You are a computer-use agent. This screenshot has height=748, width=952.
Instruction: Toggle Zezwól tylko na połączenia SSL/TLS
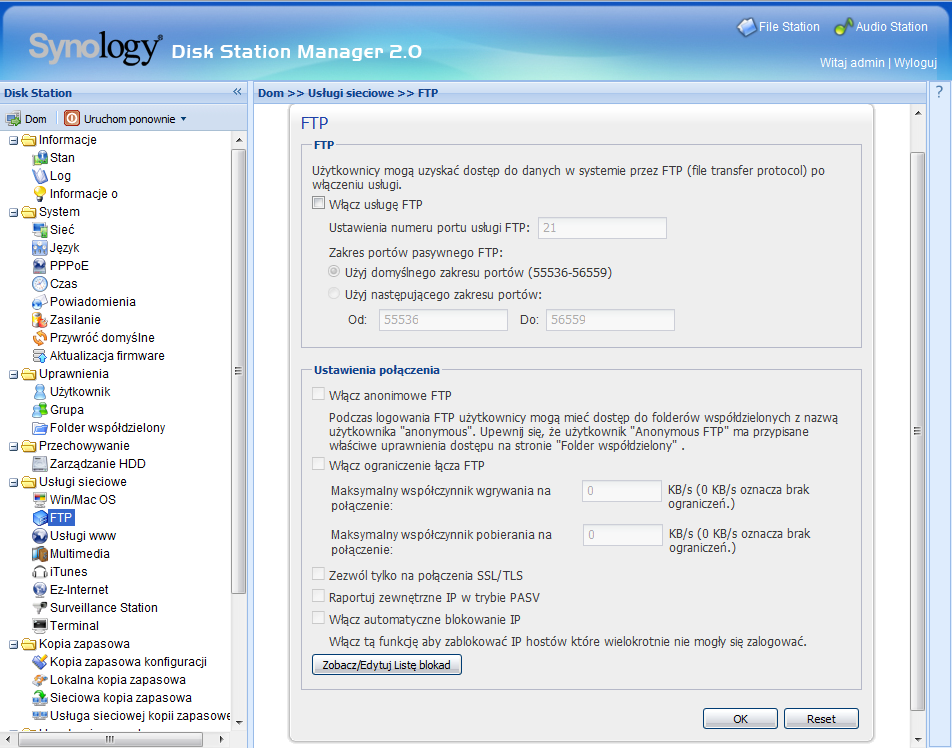[319, 574]
